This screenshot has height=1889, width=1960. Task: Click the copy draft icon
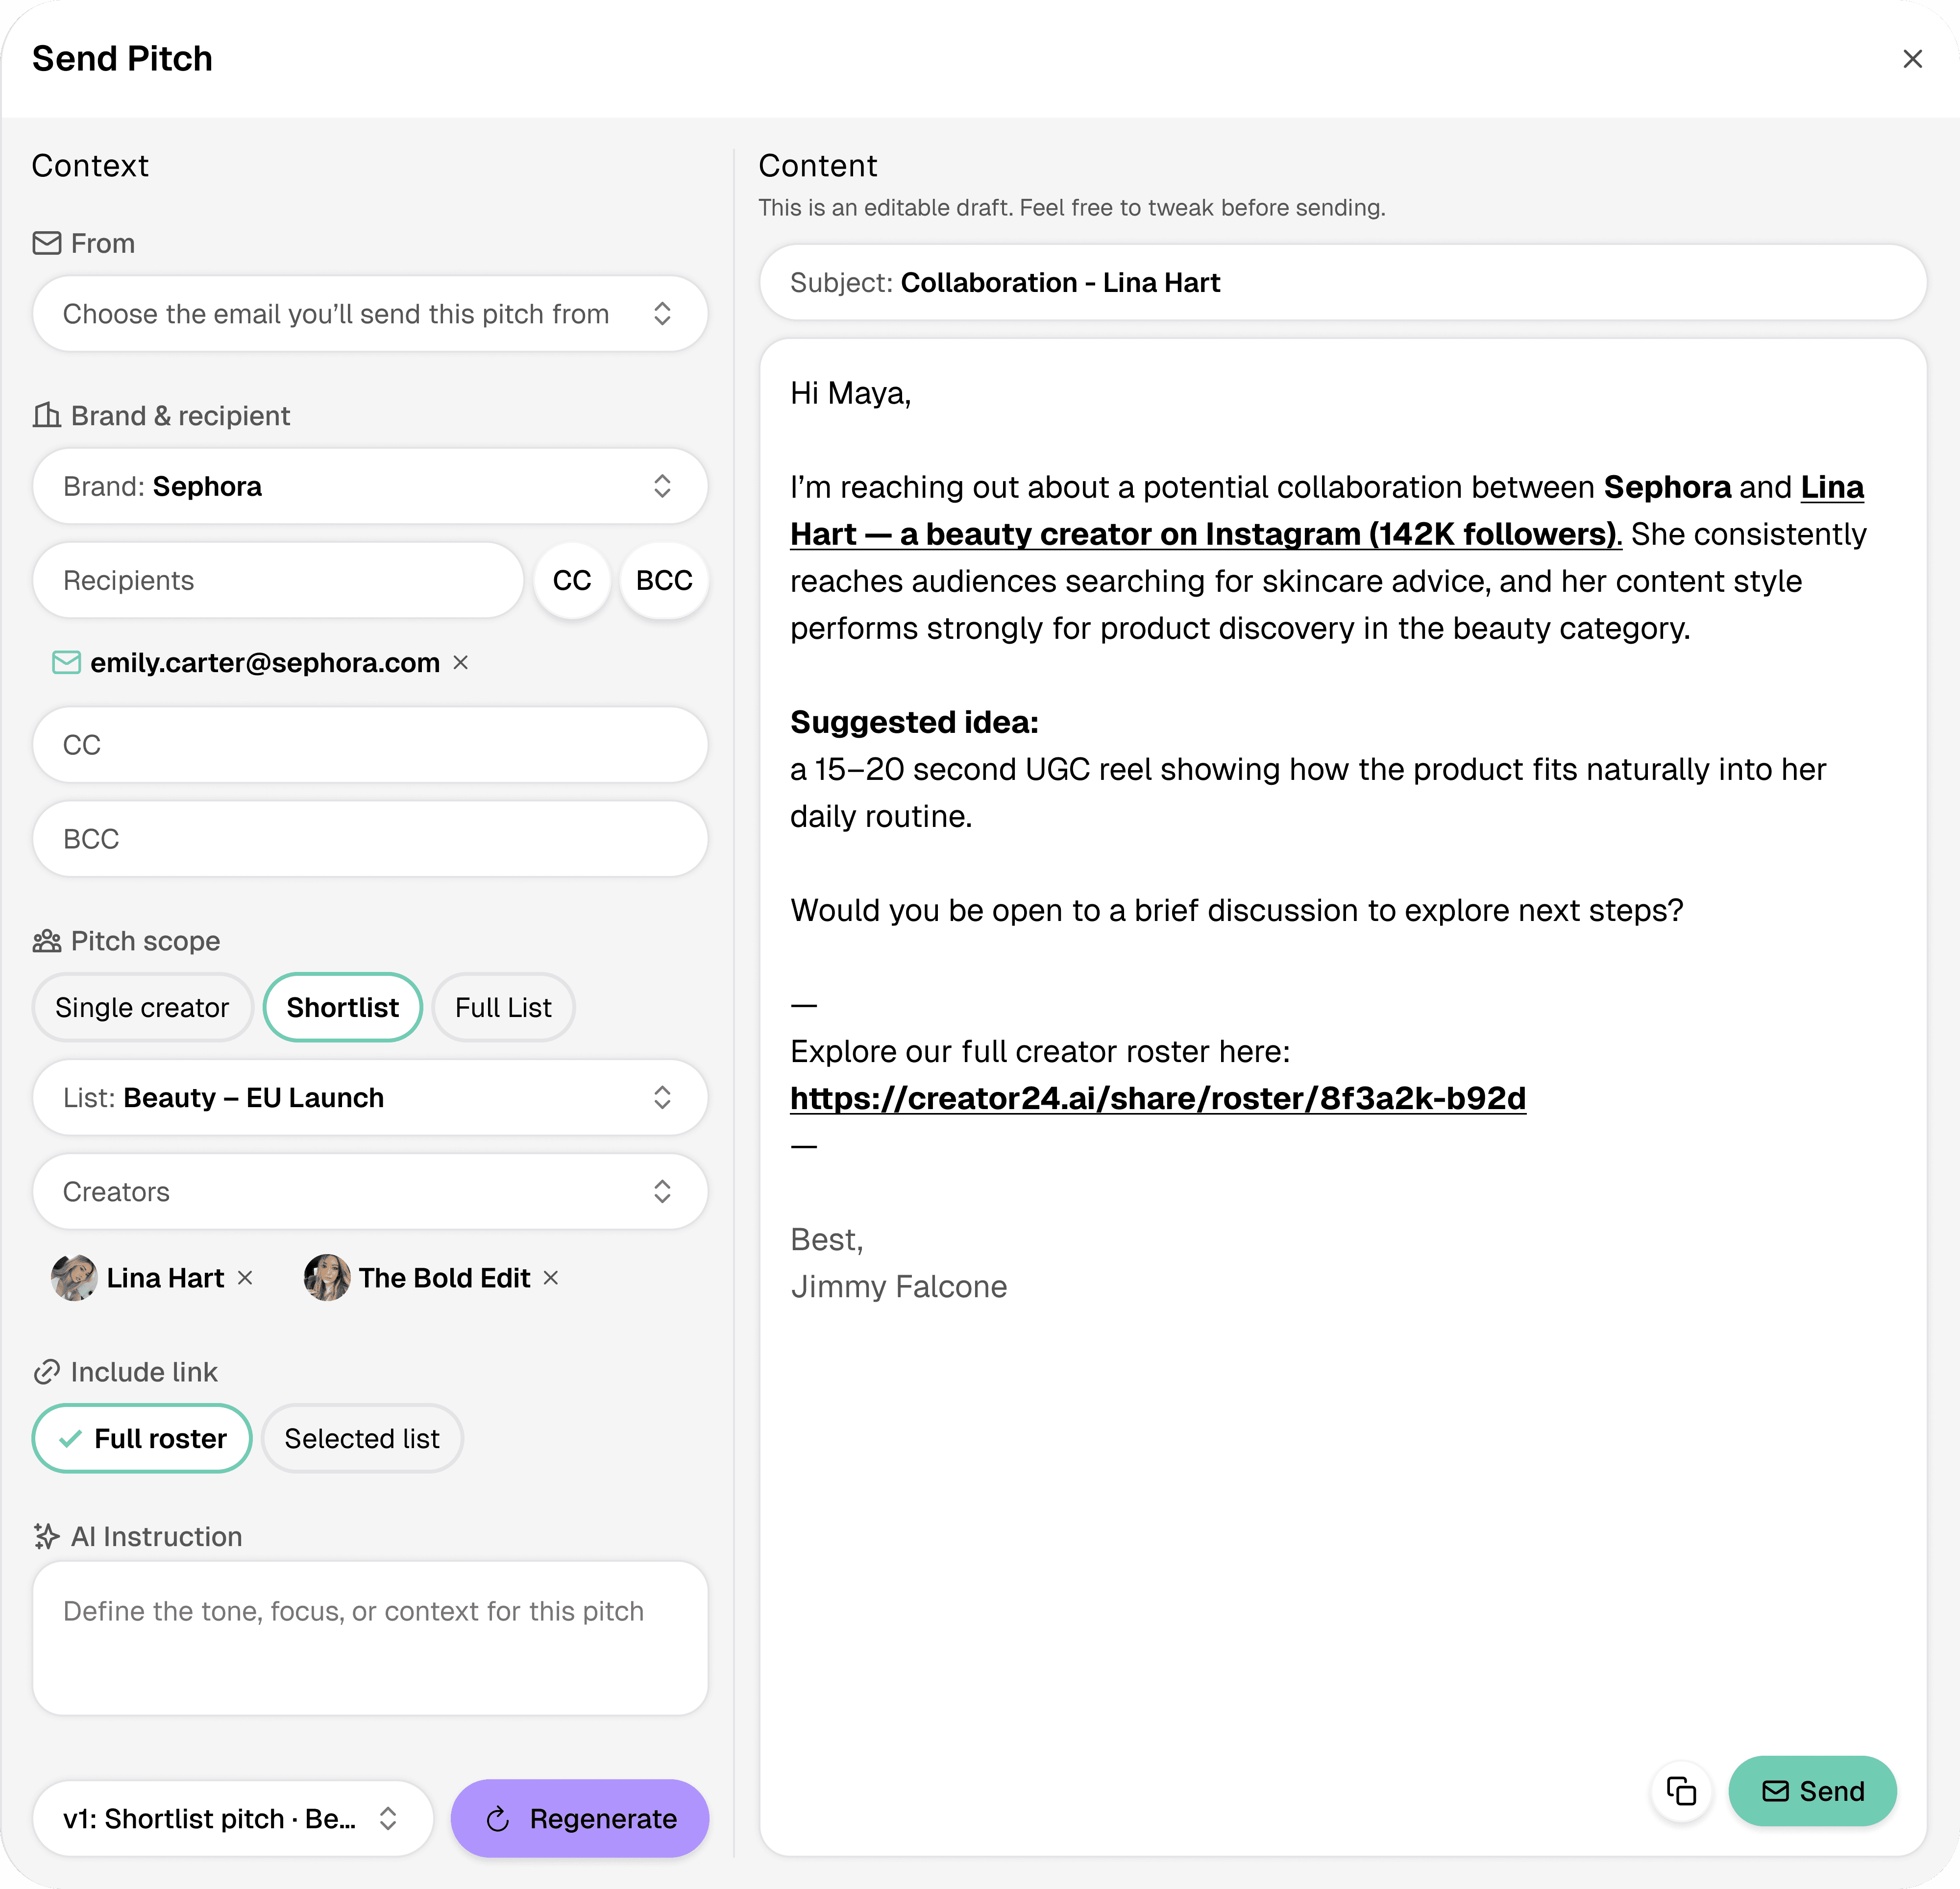[1681, 1791]
